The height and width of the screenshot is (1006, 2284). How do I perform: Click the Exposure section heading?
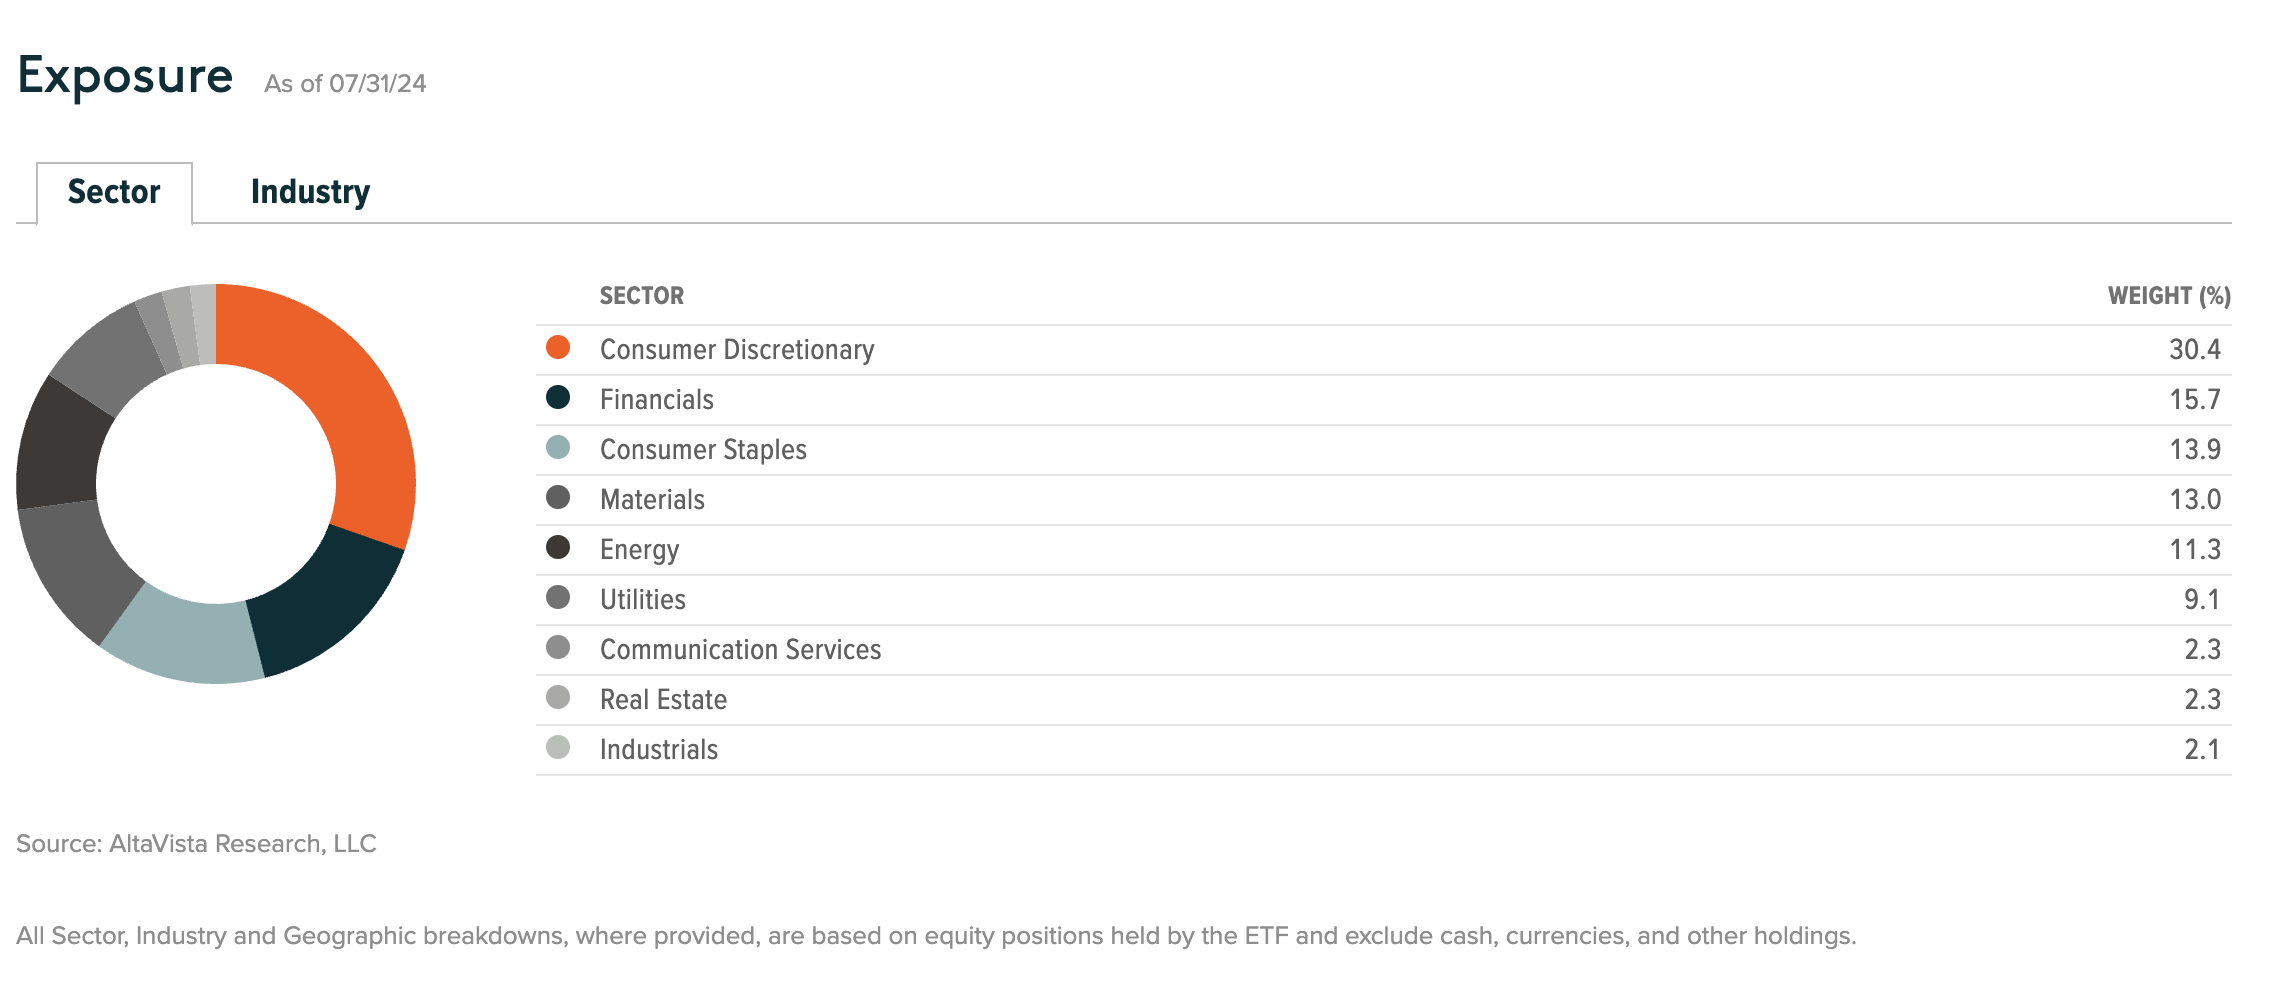126,76
